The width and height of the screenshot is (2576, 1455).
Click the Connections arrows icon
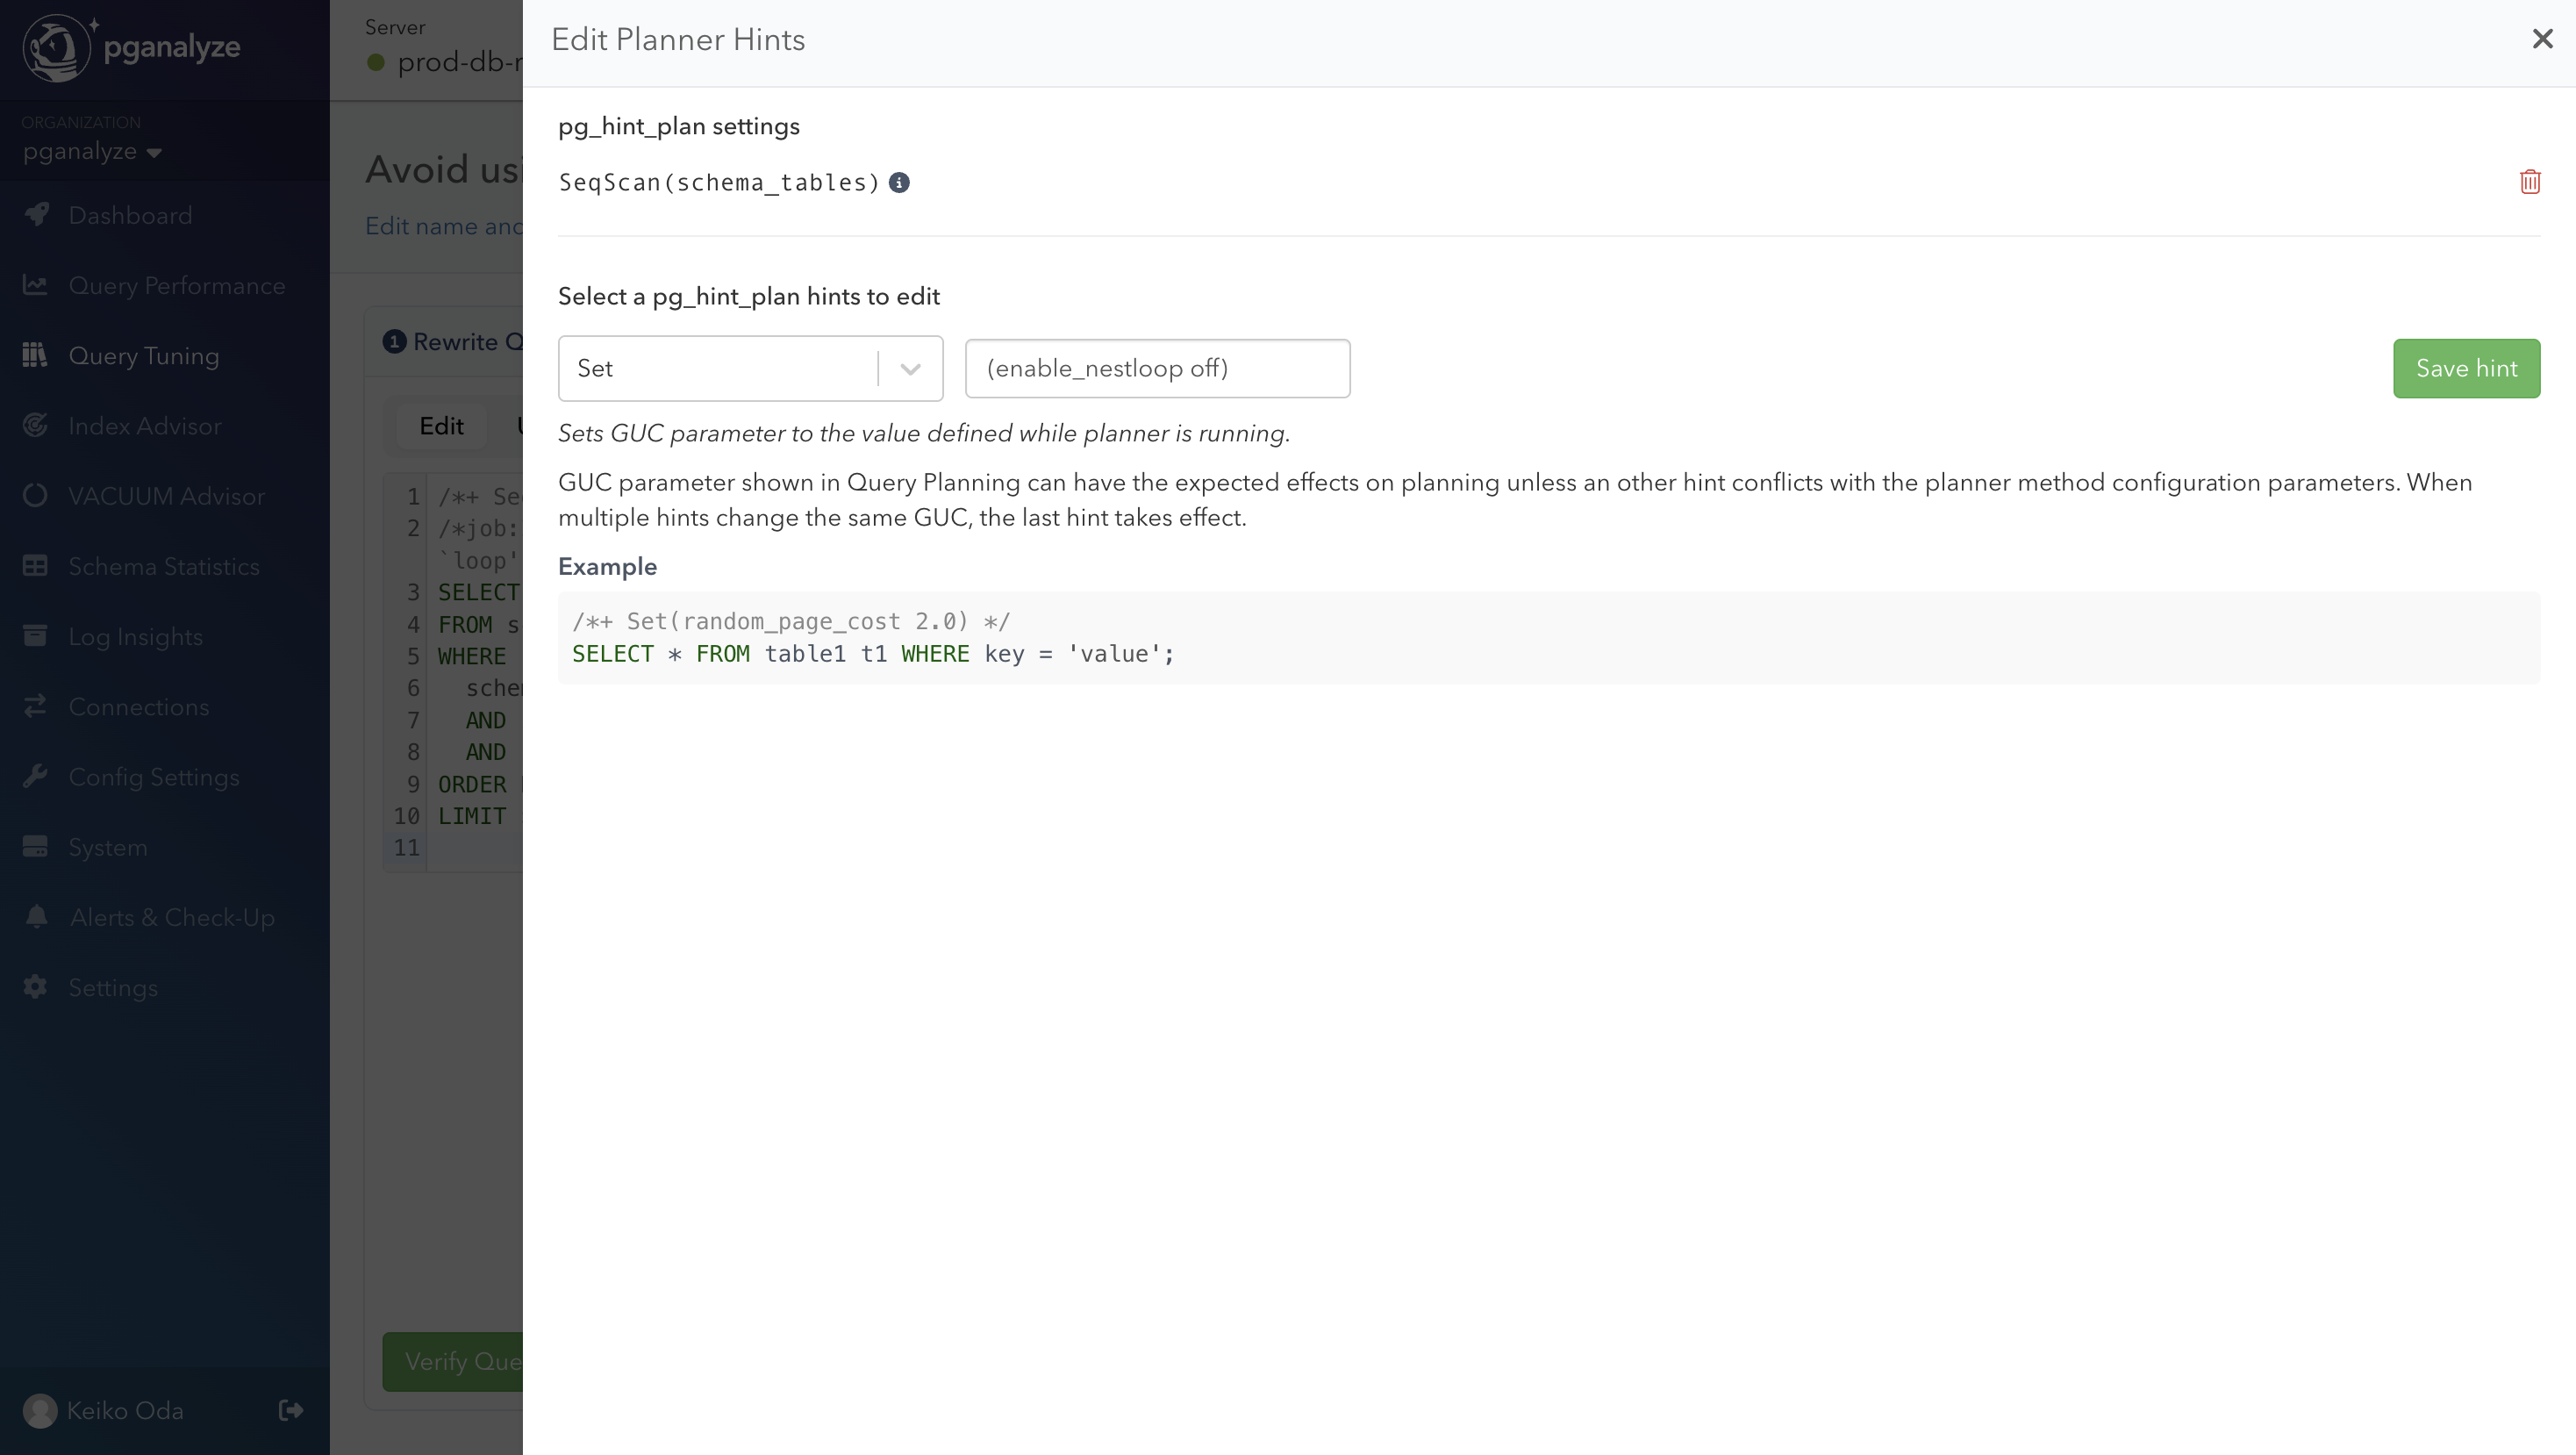point(35,706)
